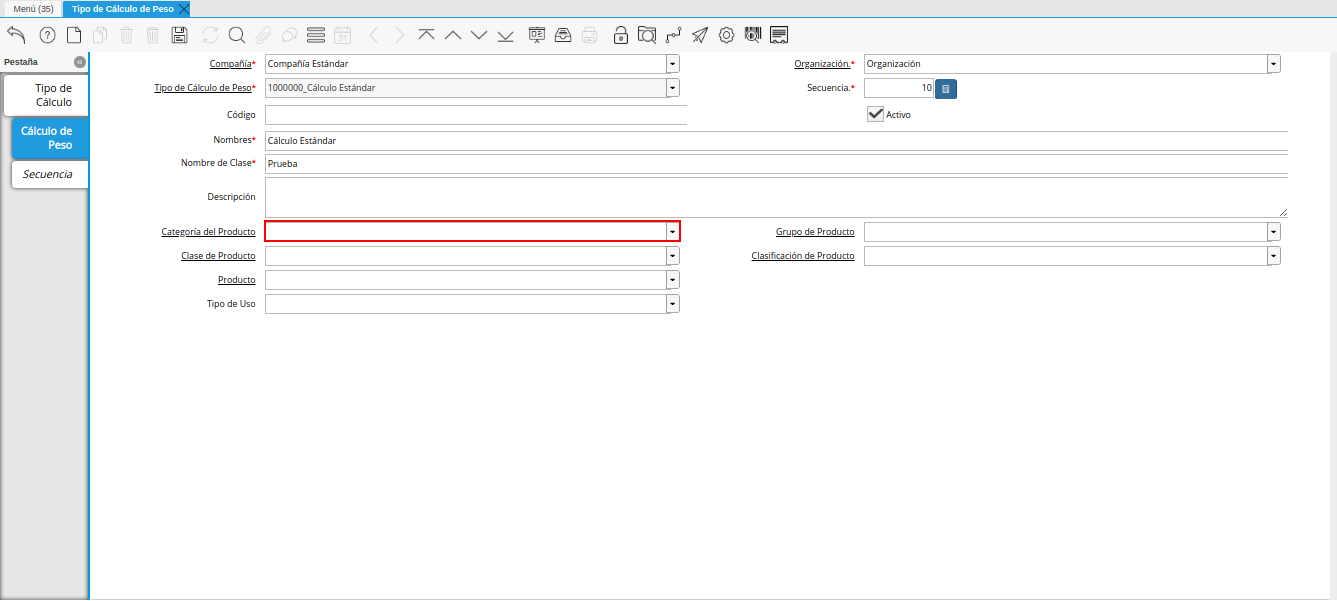Viewport: 1337px width, 601px height.
Task: Open the Producto dropdown
Action: (x=673, y=280)
